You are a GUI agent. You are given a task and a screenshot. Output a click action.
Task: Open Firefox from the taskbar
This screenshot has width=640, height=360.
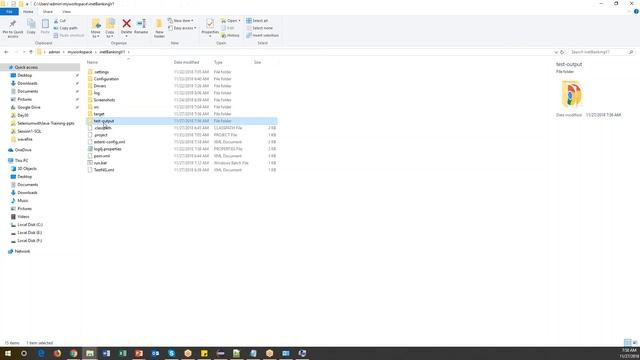(57, 353)
